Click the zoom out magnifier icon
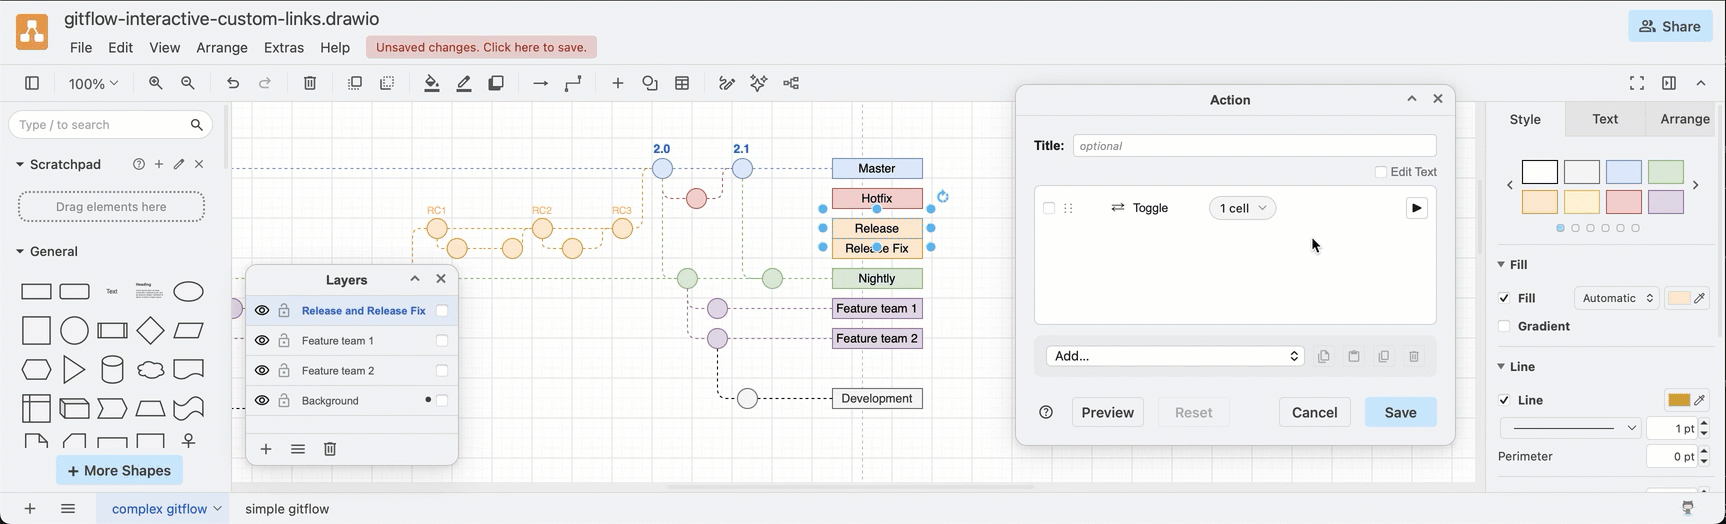Screen dimensions: 1726x524 point(188,84)
